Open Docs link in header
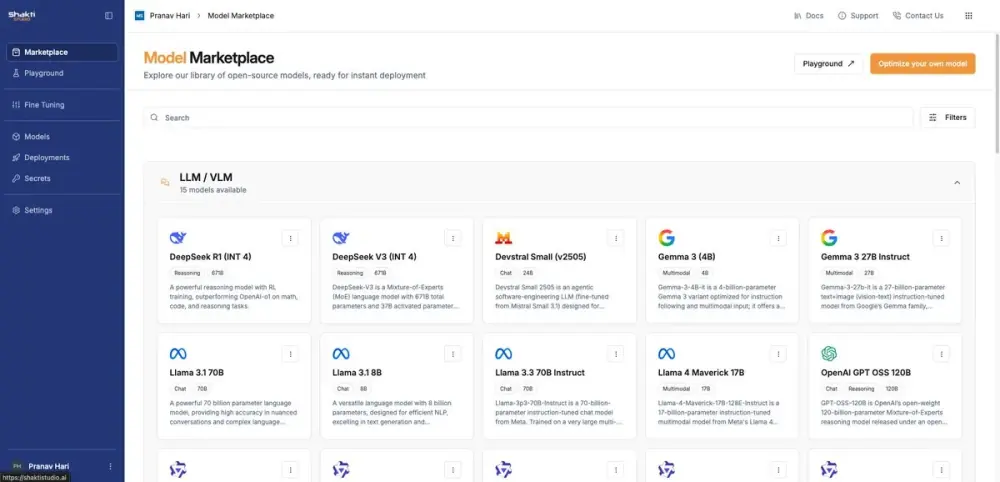 [x=809, y=16]
